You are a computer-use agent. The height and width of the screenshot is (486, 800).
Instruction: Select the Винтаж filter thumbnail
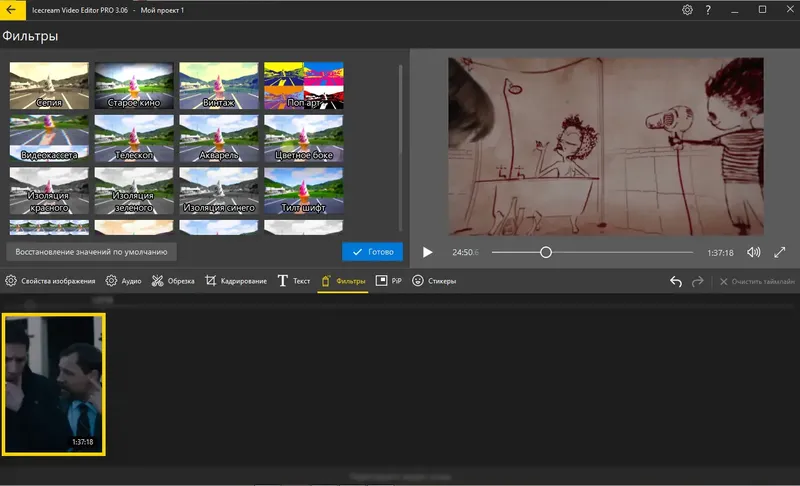[218, 85]
